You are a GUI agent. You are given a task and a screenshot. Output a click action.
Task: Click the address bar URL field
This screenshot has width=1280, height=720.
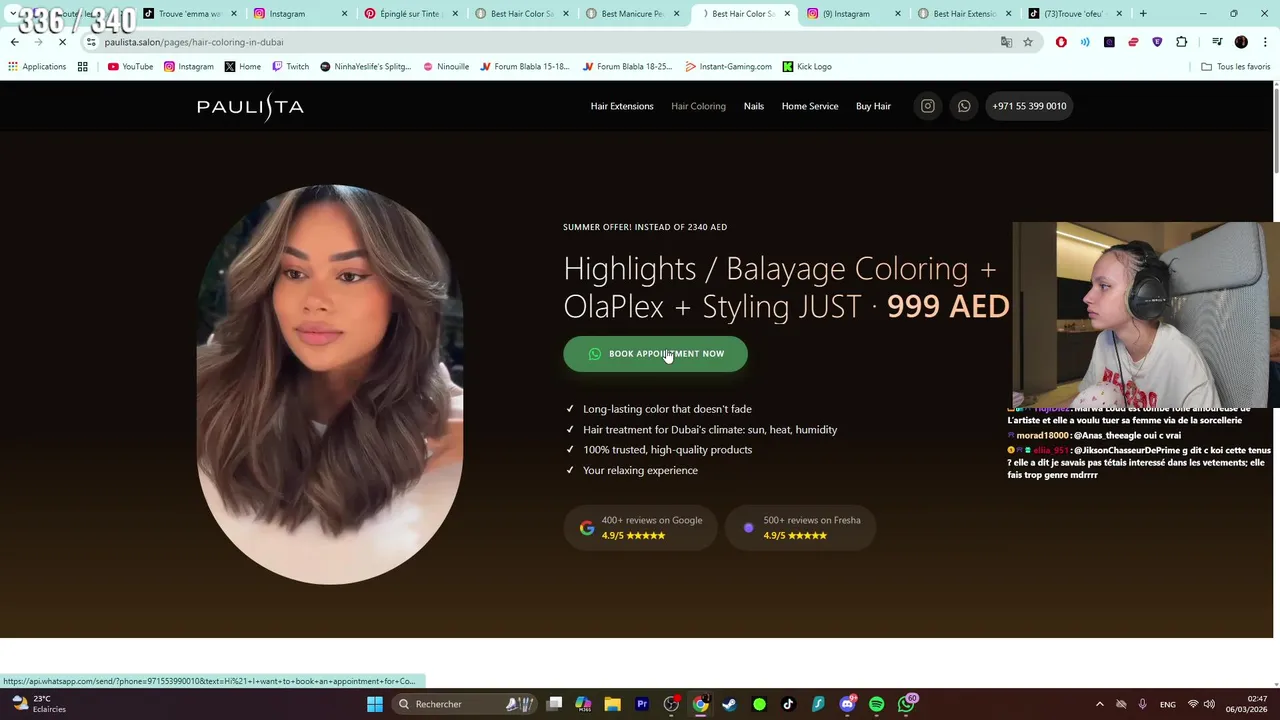(540, 42)
